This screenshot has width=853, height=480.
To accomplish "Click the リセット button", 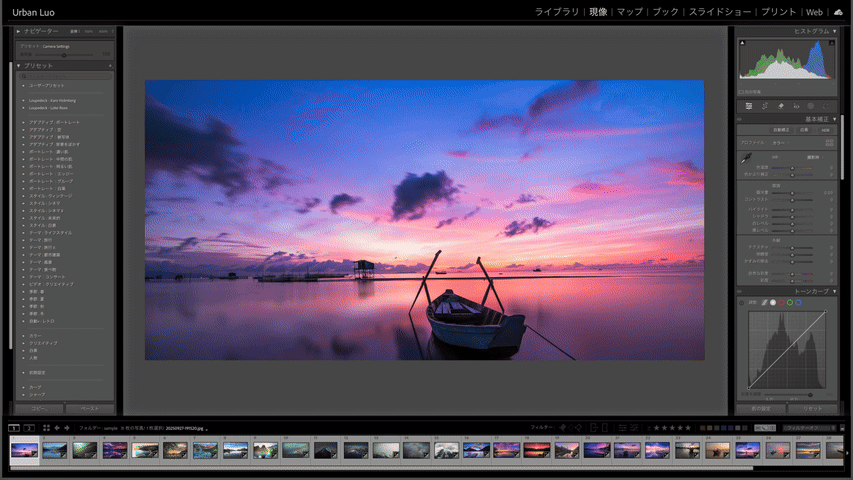I will (x=812, y=409).
